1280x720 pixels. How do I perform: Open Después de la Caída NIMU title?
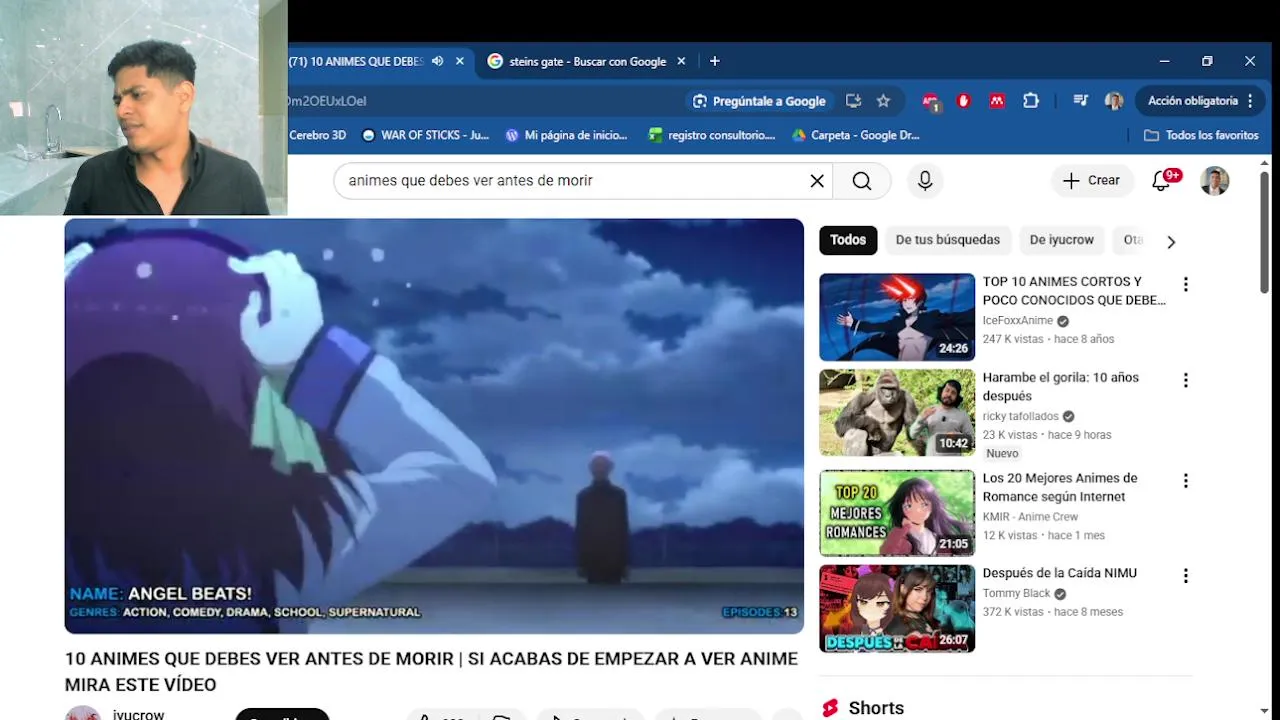click(x=1060, y=573)
